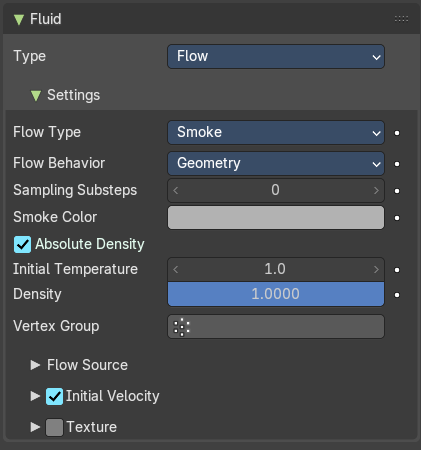Click the Sampling Substeps keyframe dot
The width and height of the screenshot is (421, 450).
(x=397, y=191)
